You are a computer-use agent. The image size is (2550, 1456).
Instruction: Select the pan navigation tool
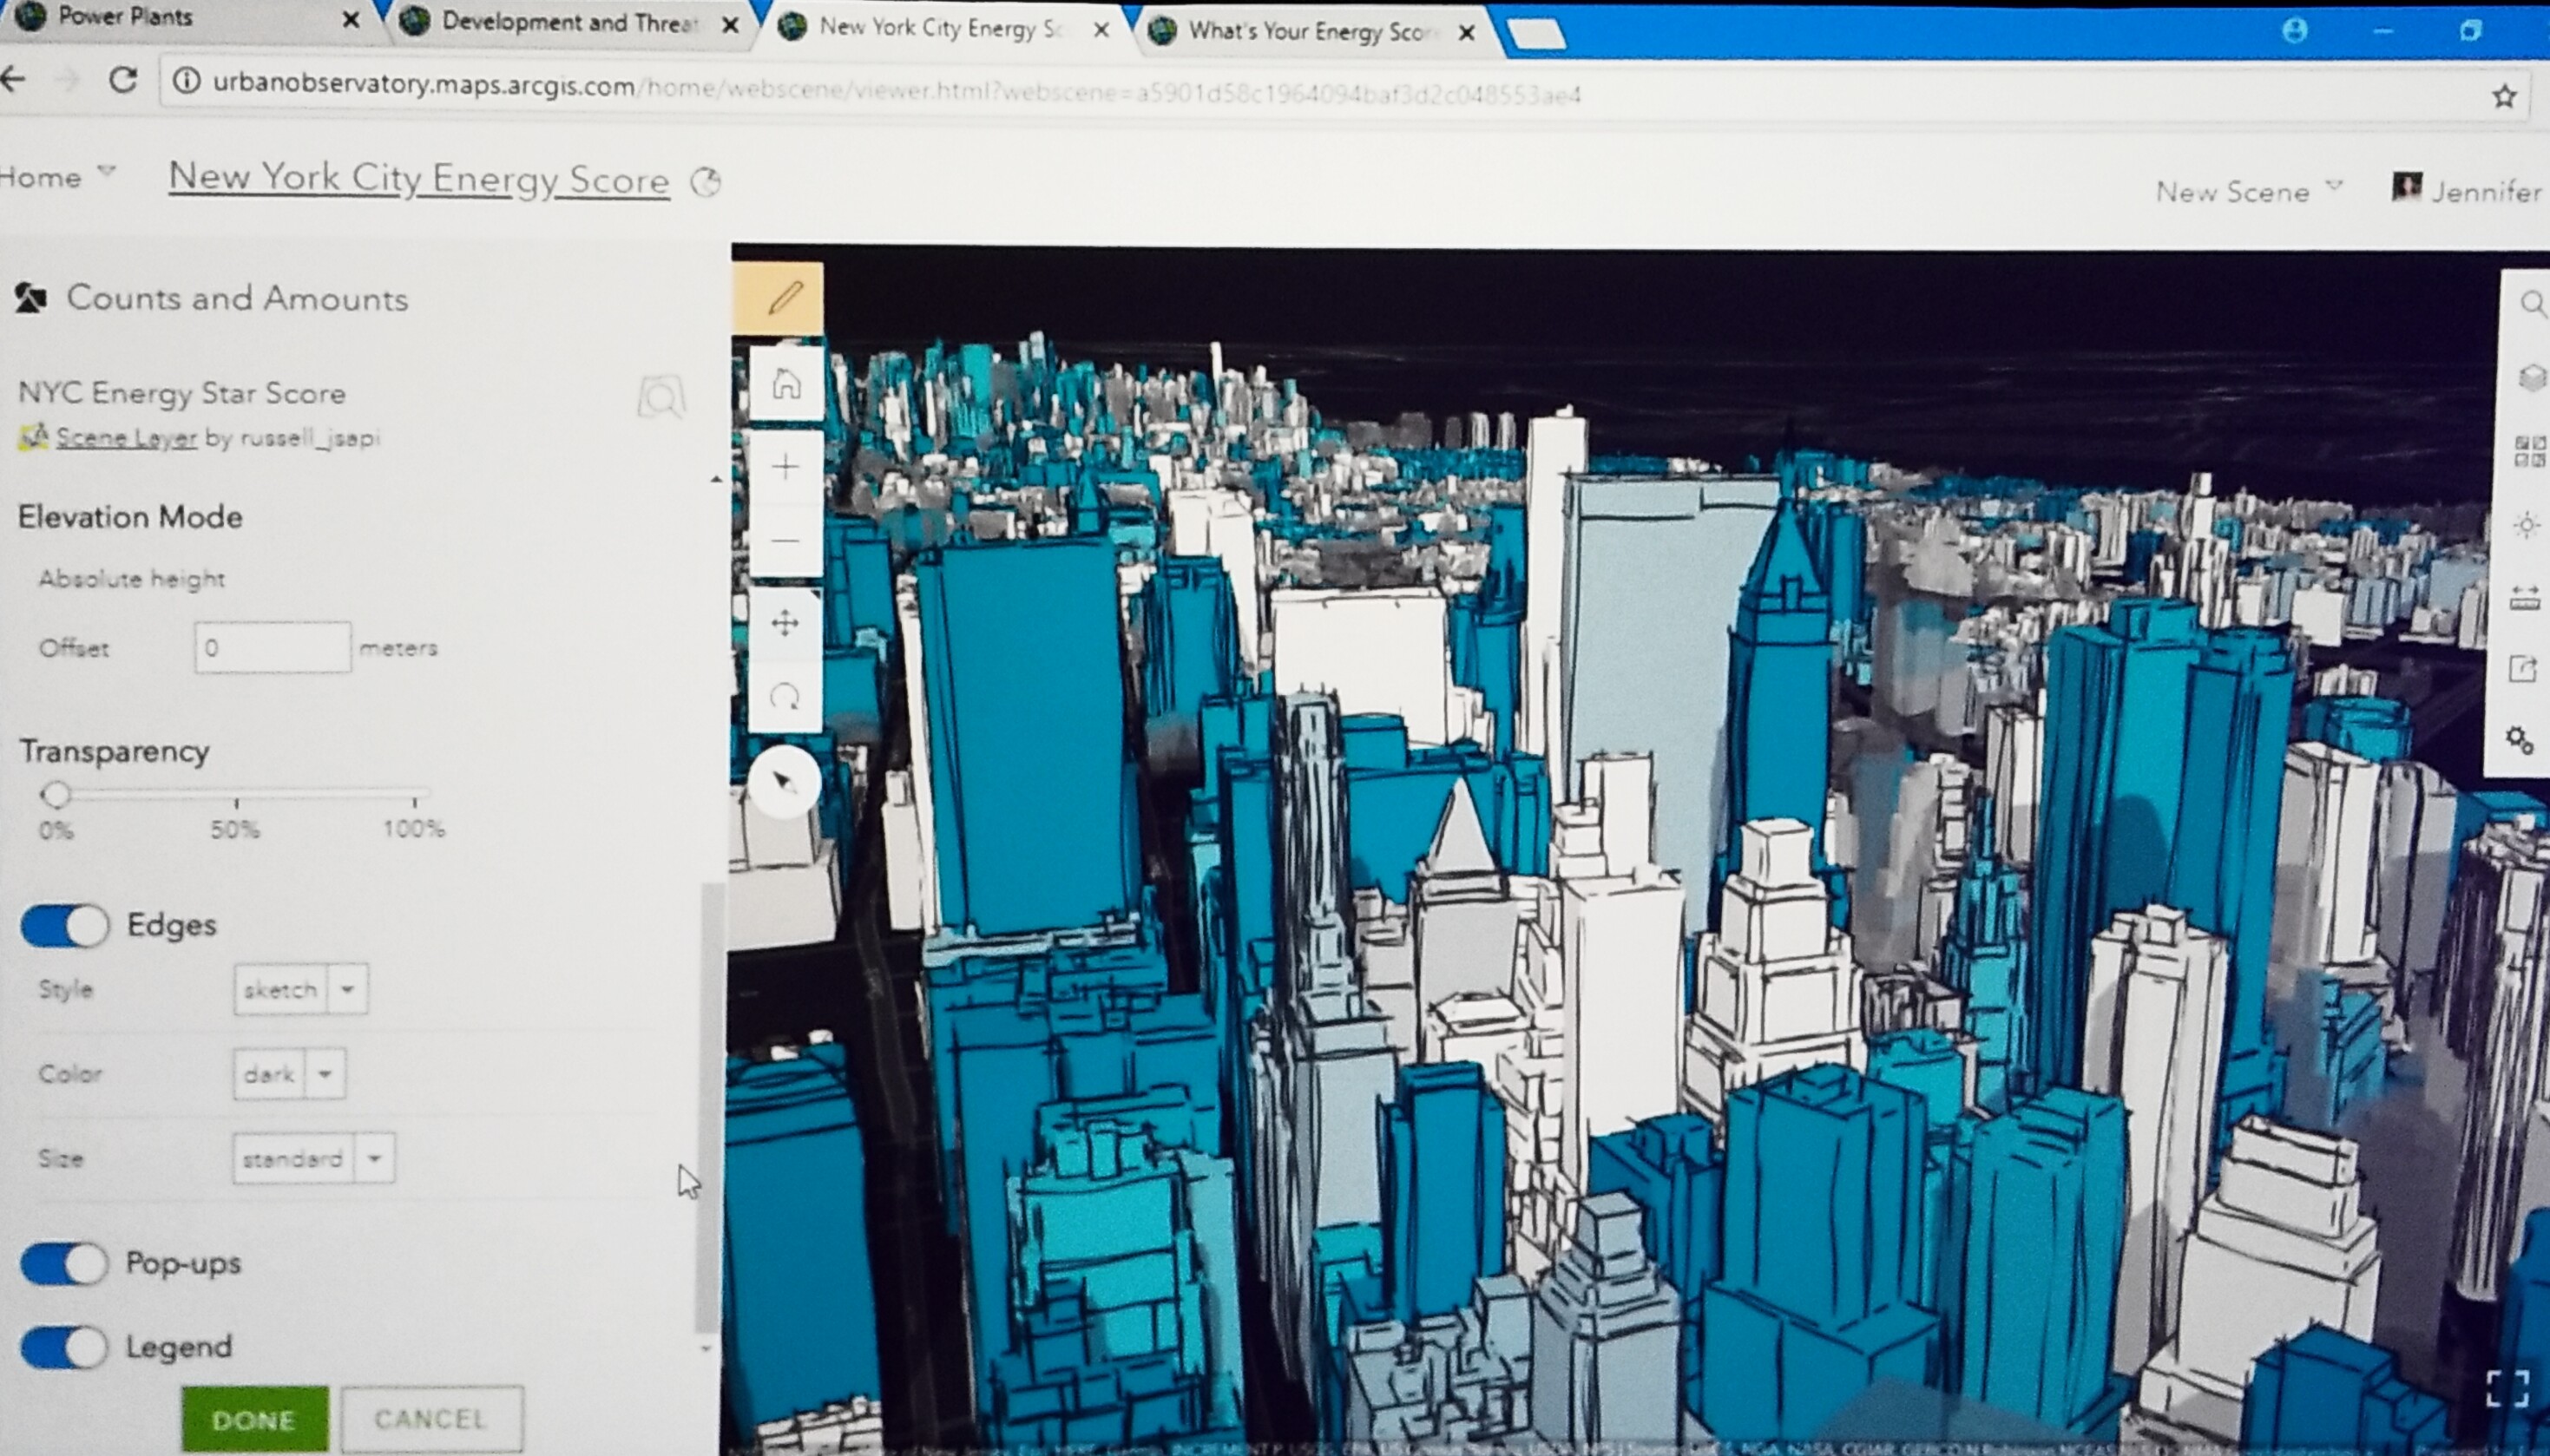point(785,624)
